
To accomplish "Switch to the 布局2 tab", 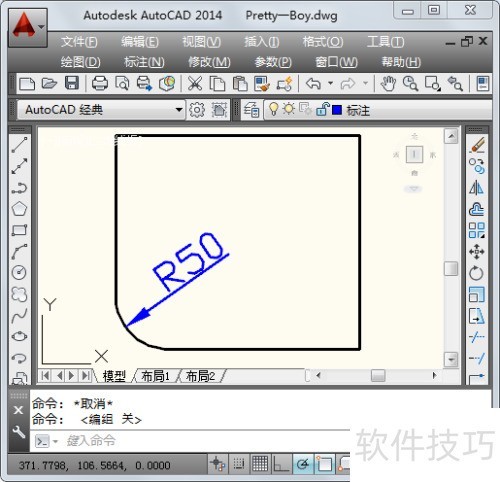I will pyautogui.click(x=200, y=376).
